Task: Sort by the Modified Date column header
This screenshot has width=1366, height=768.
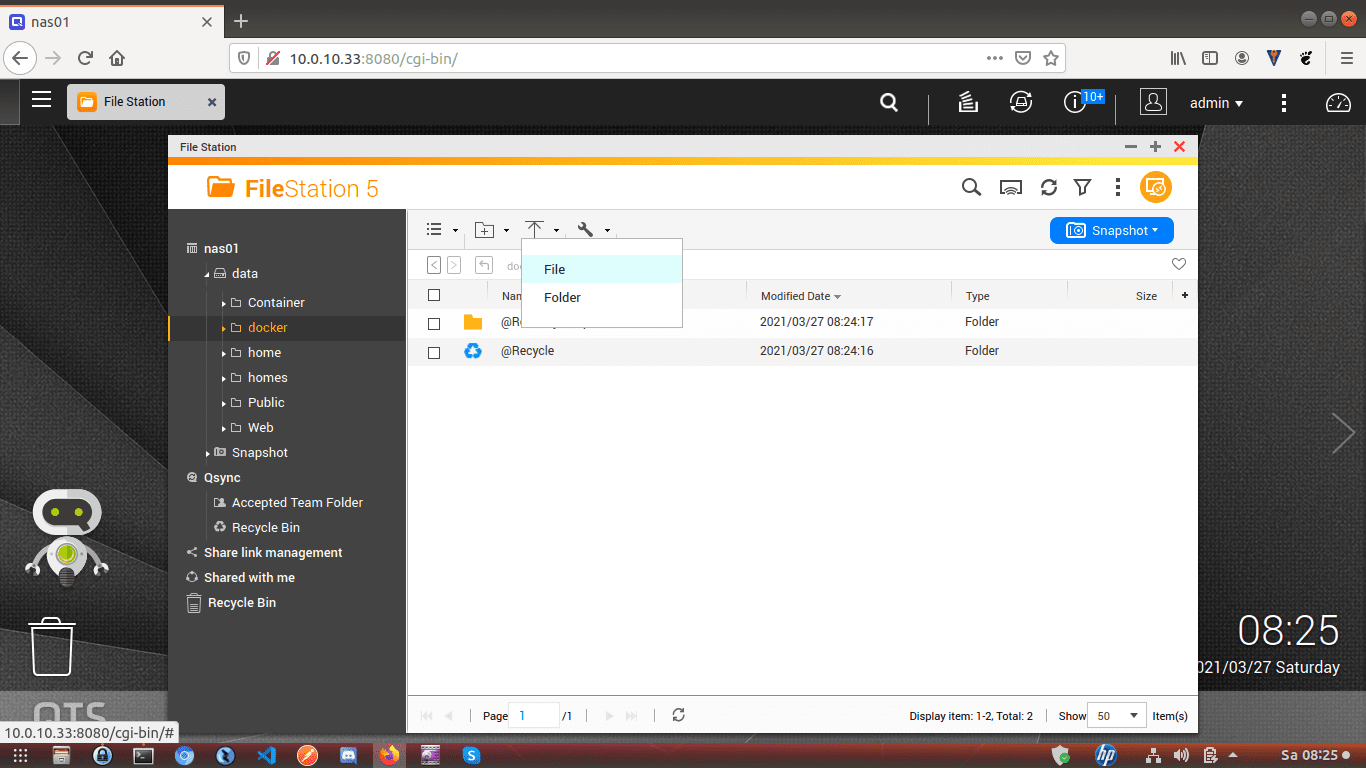Action: tap(800, 296)
